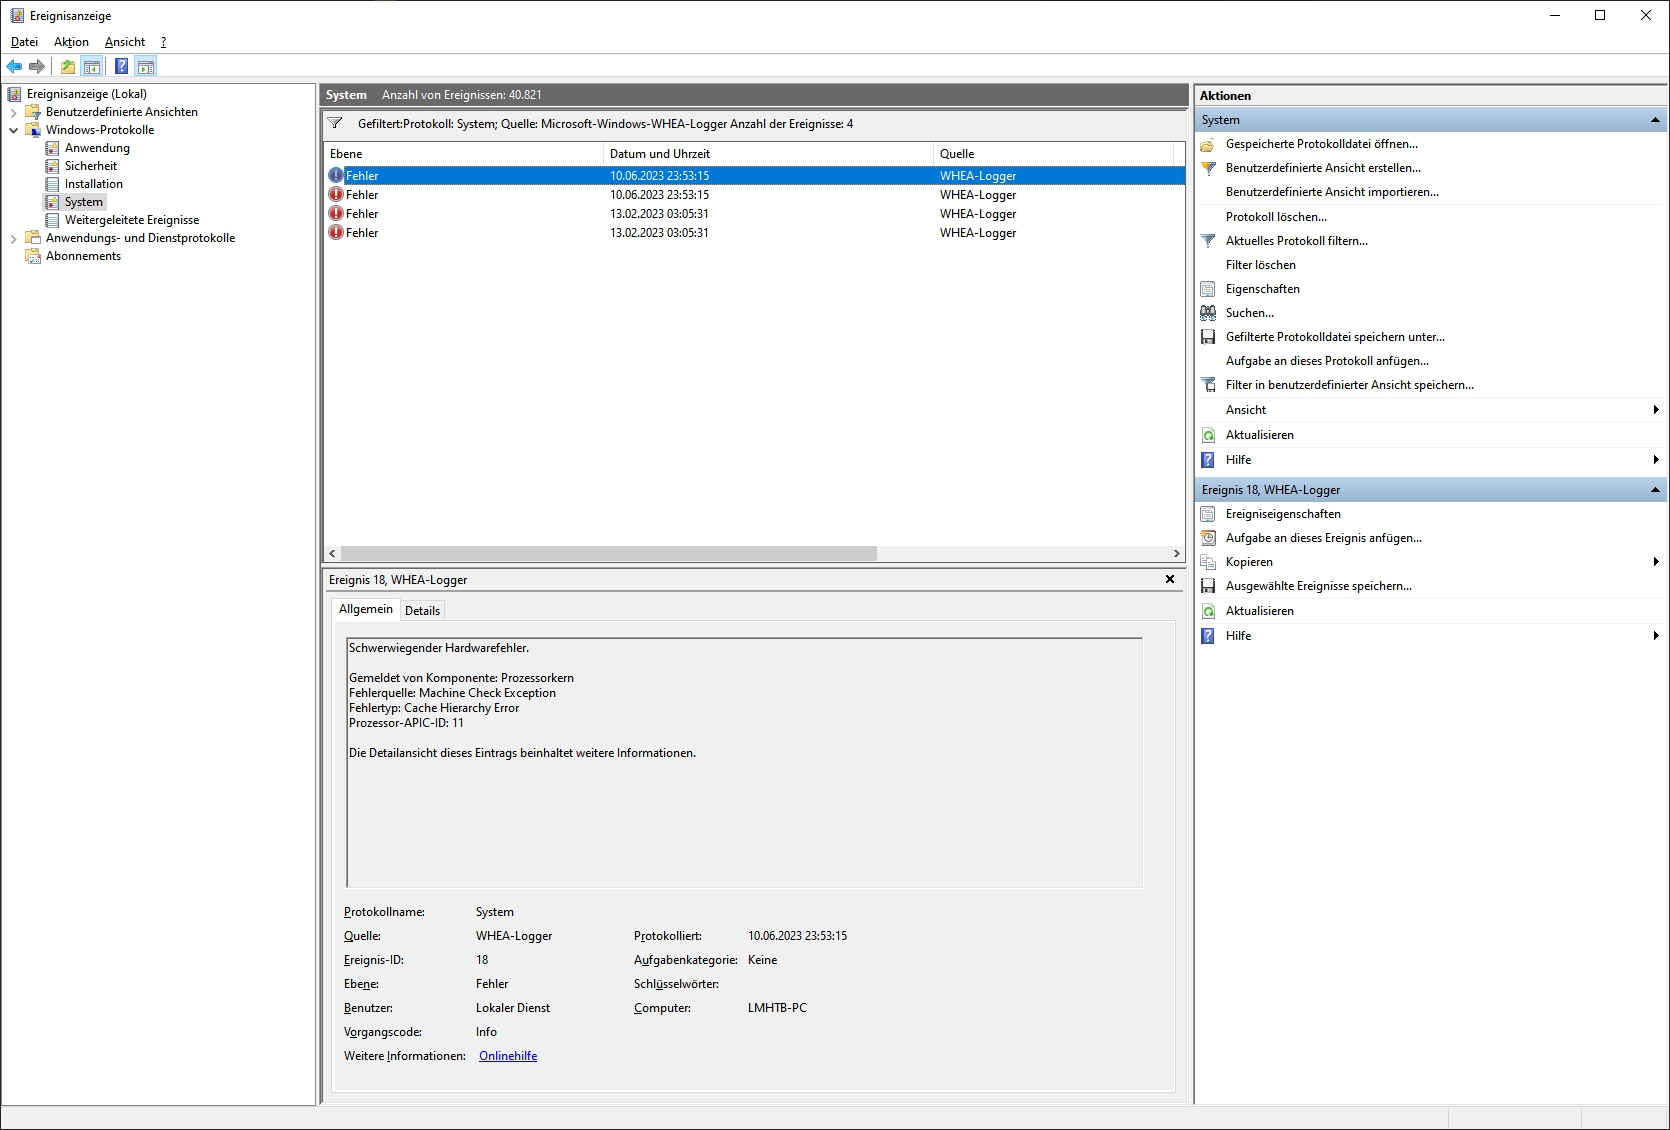Select the System log in the tree

pyautogui.click(x=84, y=202)
